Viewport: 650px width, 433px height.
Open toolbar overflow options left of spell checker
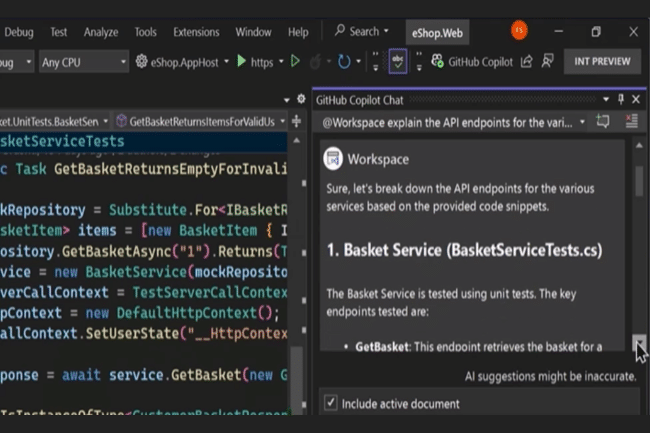coord(376,61)
